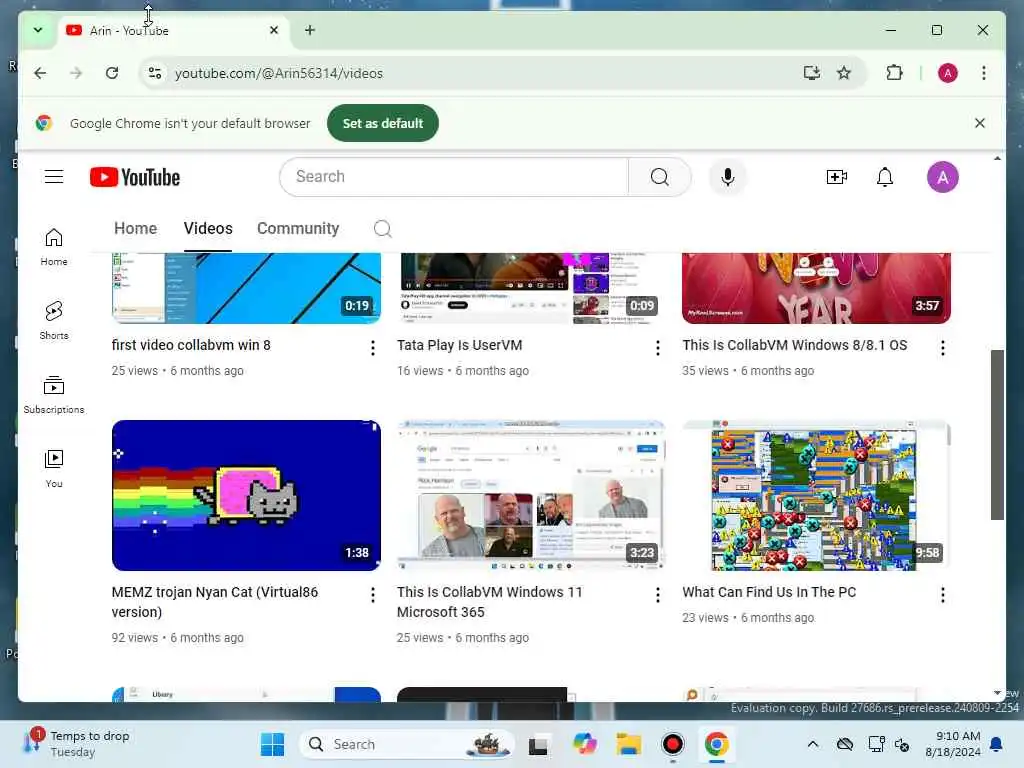Open This Is CollabVM Windows 11 Microsoft 365 title
Screen dimensions: 1024x768
pos(488,601)
